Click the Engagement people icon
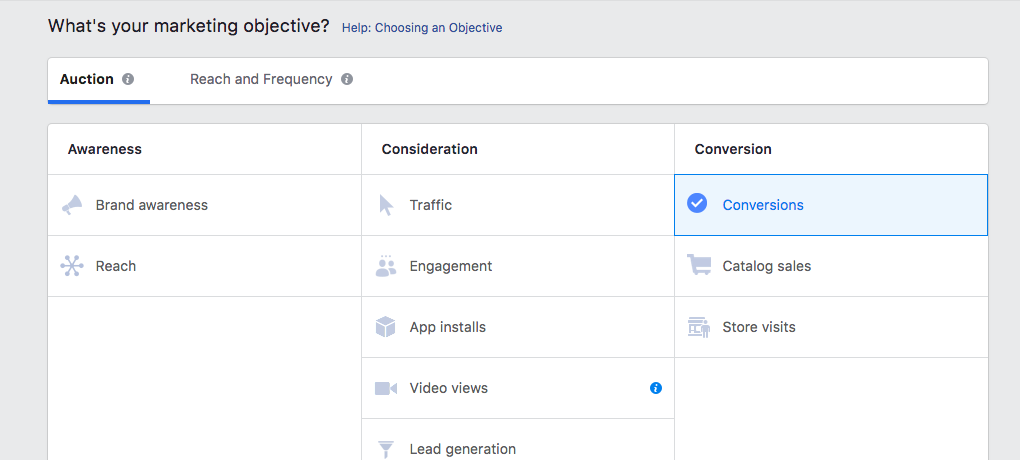Screen dimensions: 1020x460 click(x=386, y=266)
